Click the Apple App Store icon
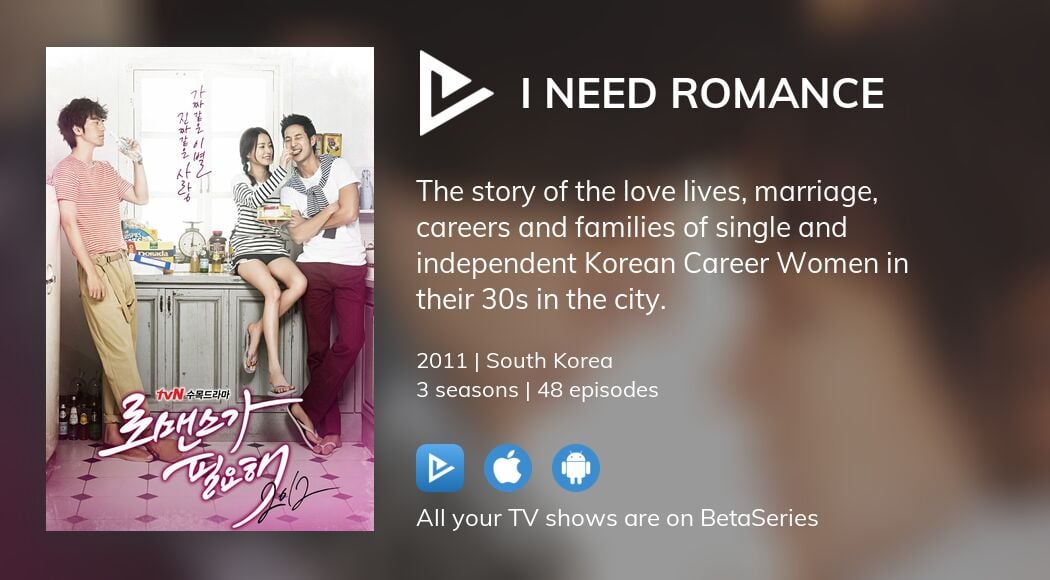Viewport: 1050px width, 580px height. click(508, 468)
